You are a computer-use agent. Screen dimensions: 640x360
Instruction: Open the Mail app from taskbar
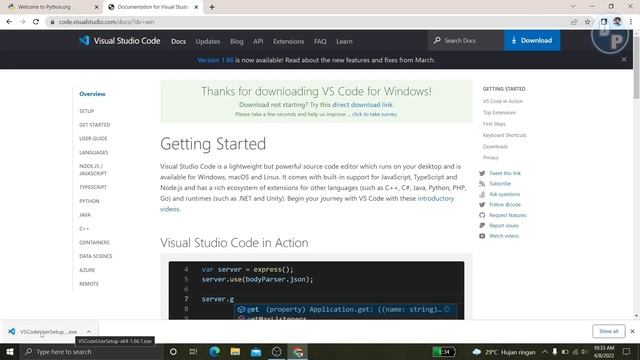coord(256,351)
